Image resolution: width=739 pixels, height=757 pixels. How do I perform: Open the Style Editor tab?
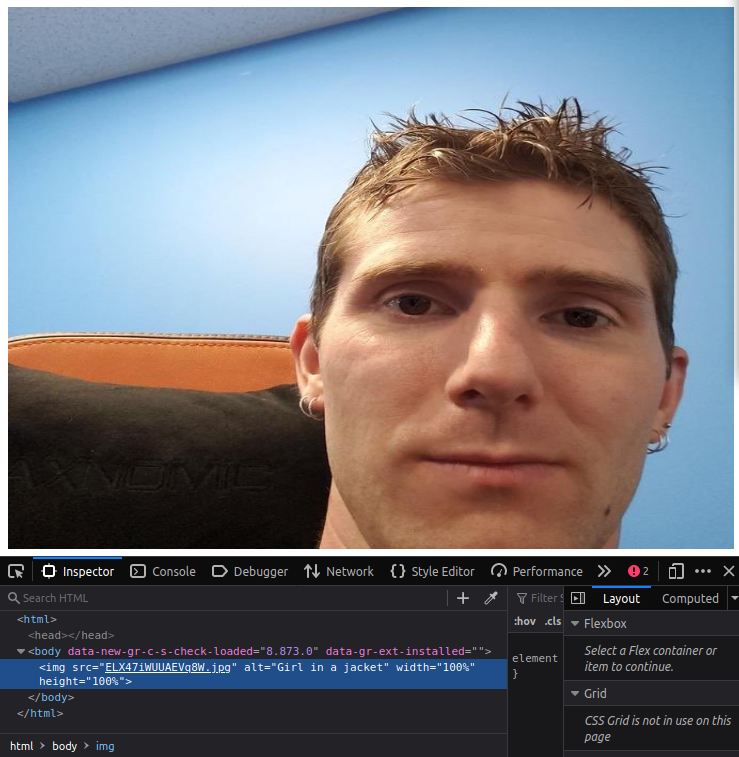click(x=432, y=572)
